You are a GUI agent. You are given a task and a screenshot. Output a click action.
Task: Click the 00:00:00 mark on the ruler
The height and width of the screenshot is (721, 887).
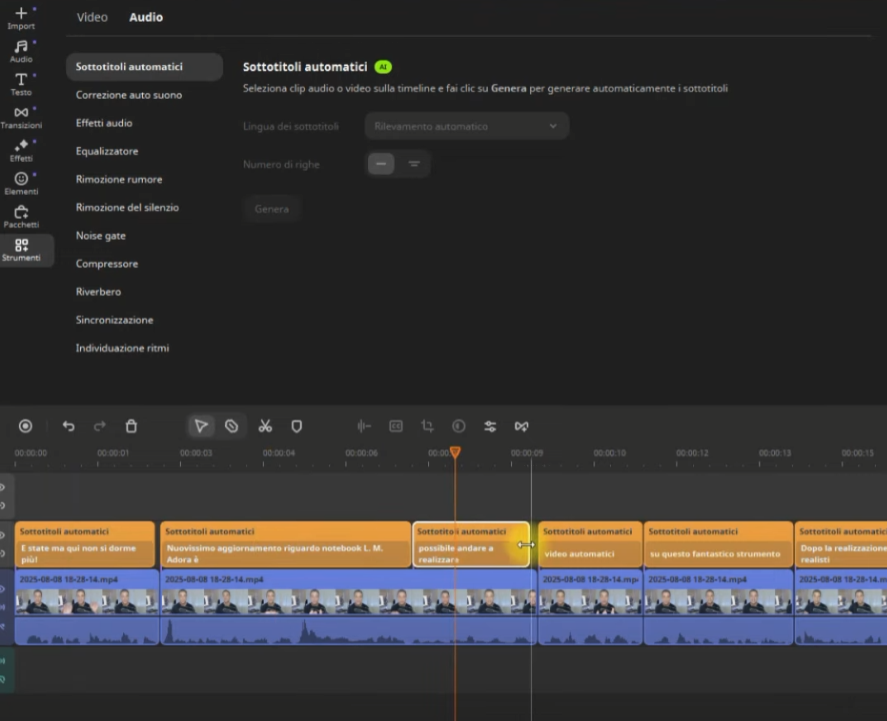tap(31, 453)
